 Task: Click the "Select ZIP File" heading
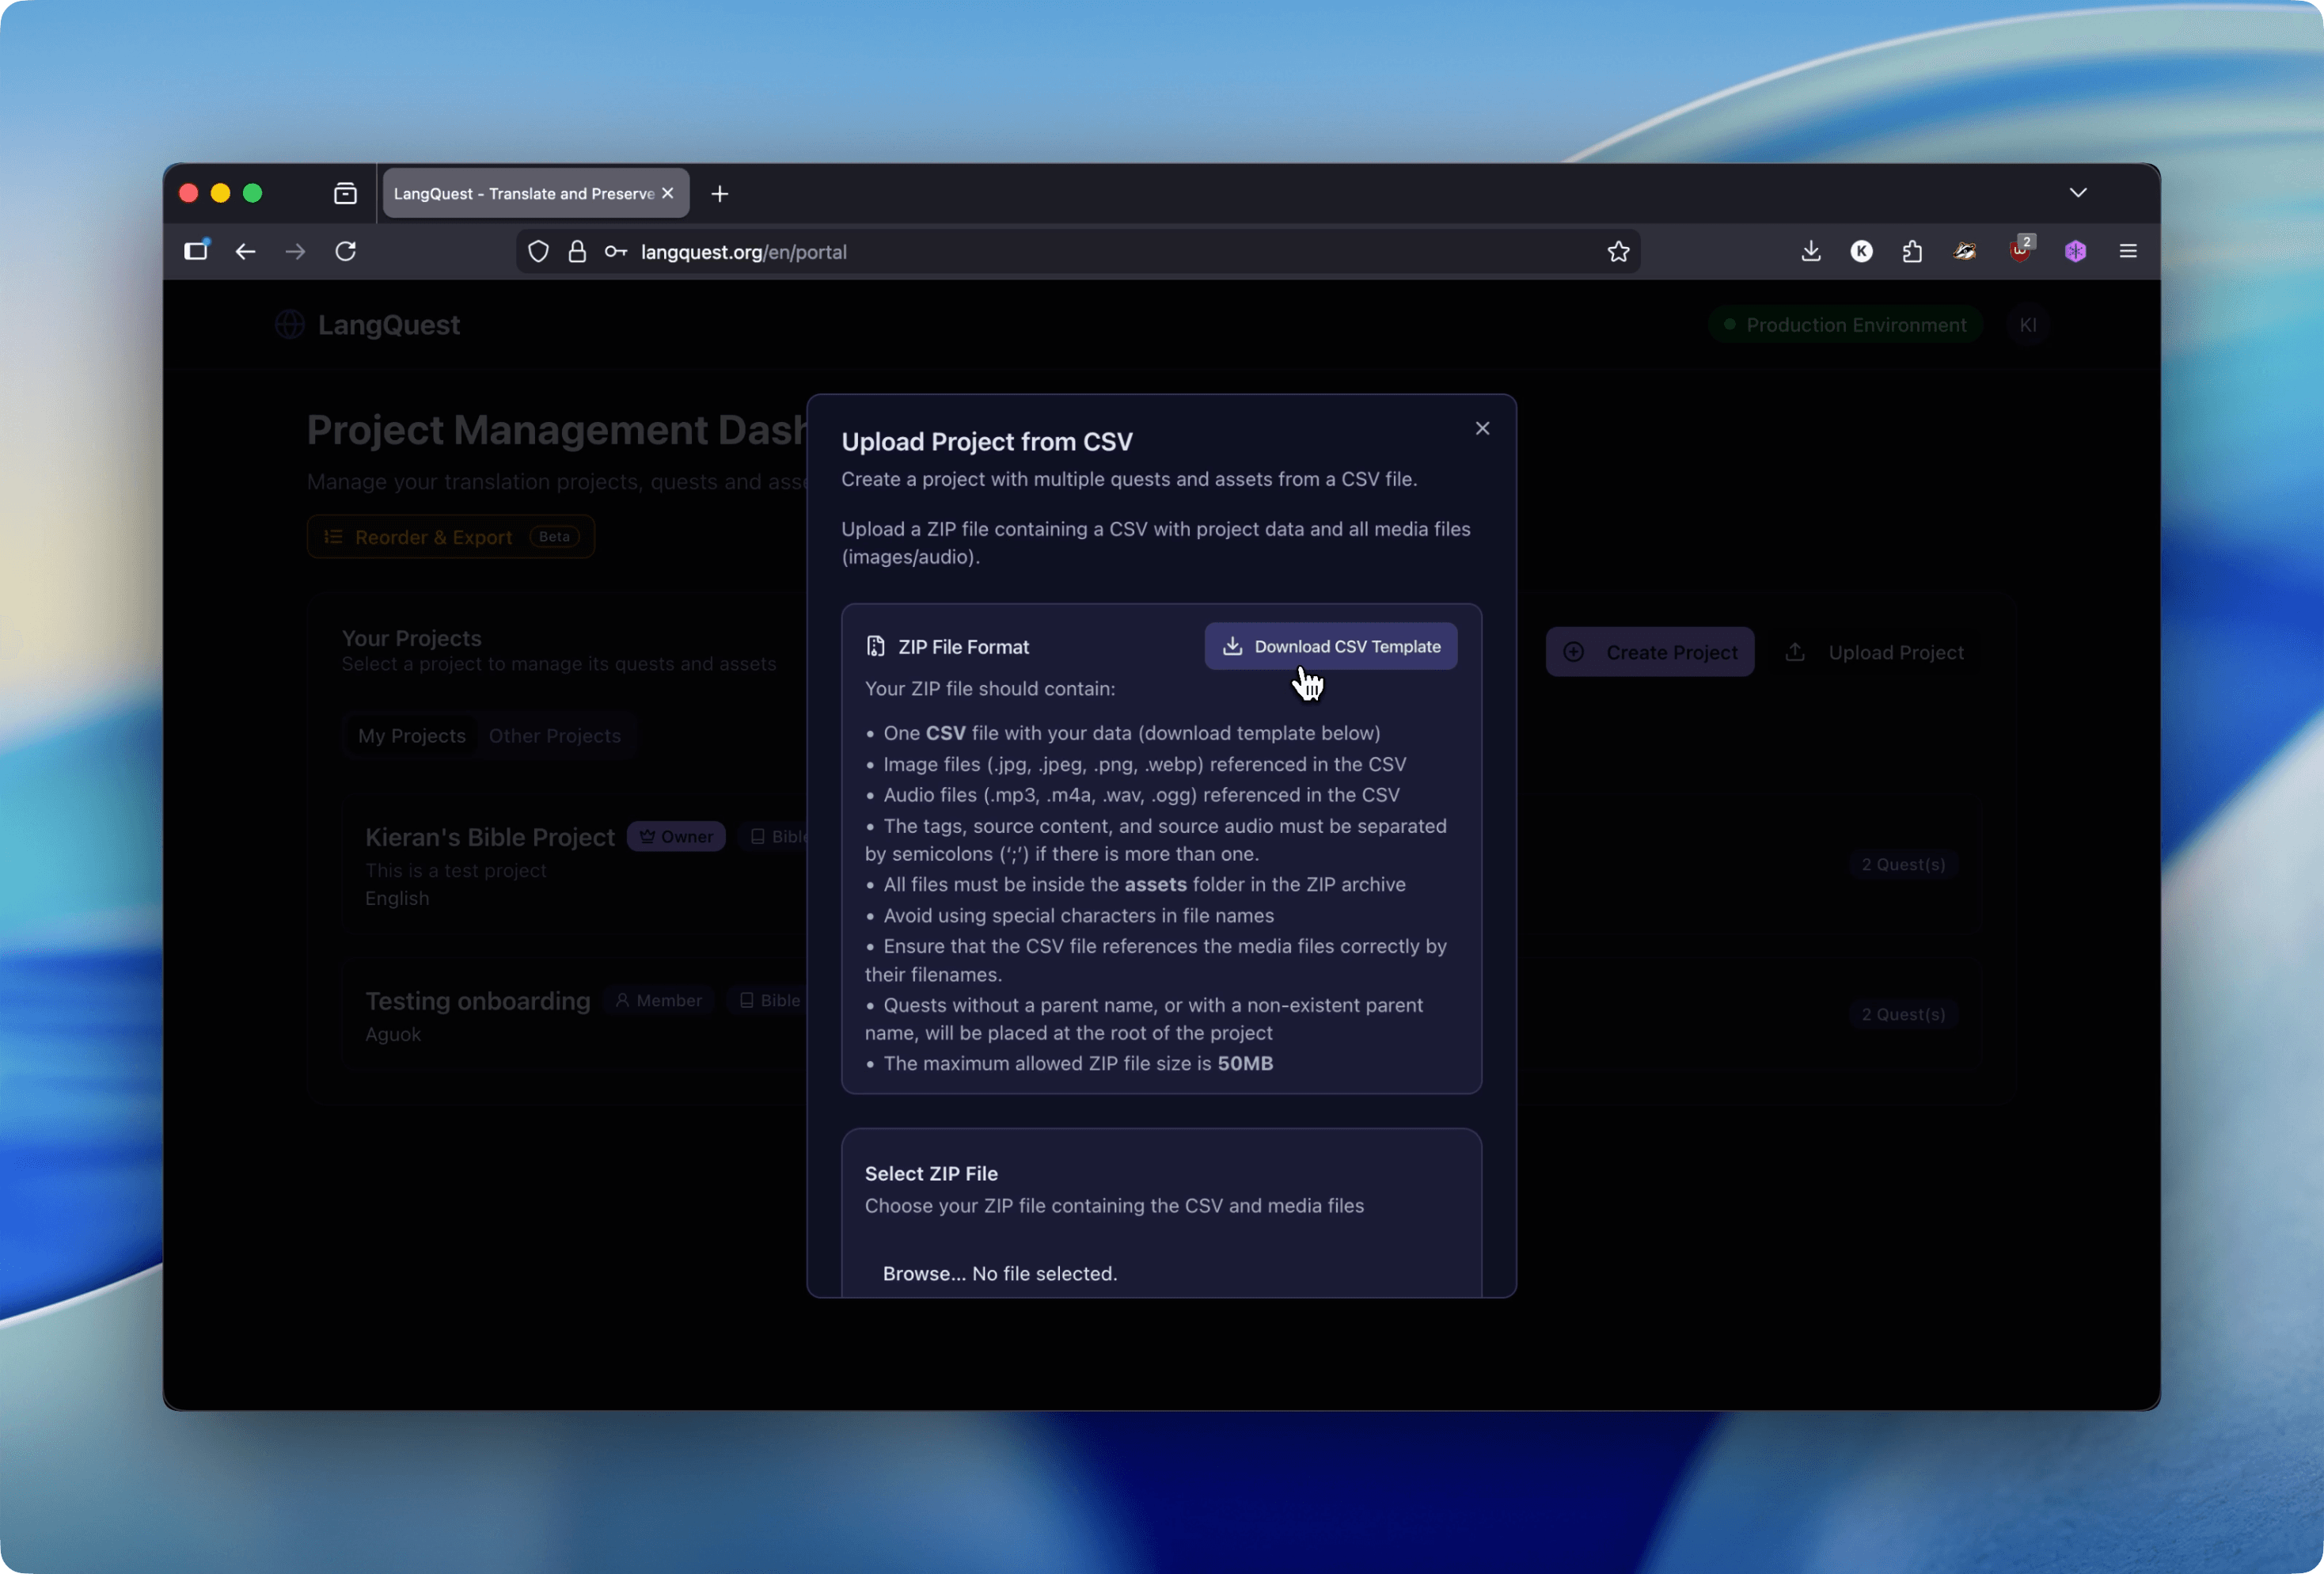pyautogui.click(x=931, y=1173)
